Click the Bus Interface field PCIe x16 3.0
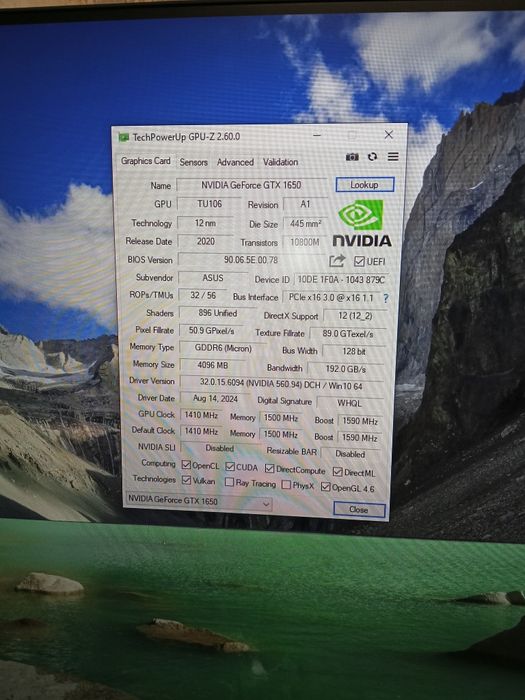 (x=331, y=297)
